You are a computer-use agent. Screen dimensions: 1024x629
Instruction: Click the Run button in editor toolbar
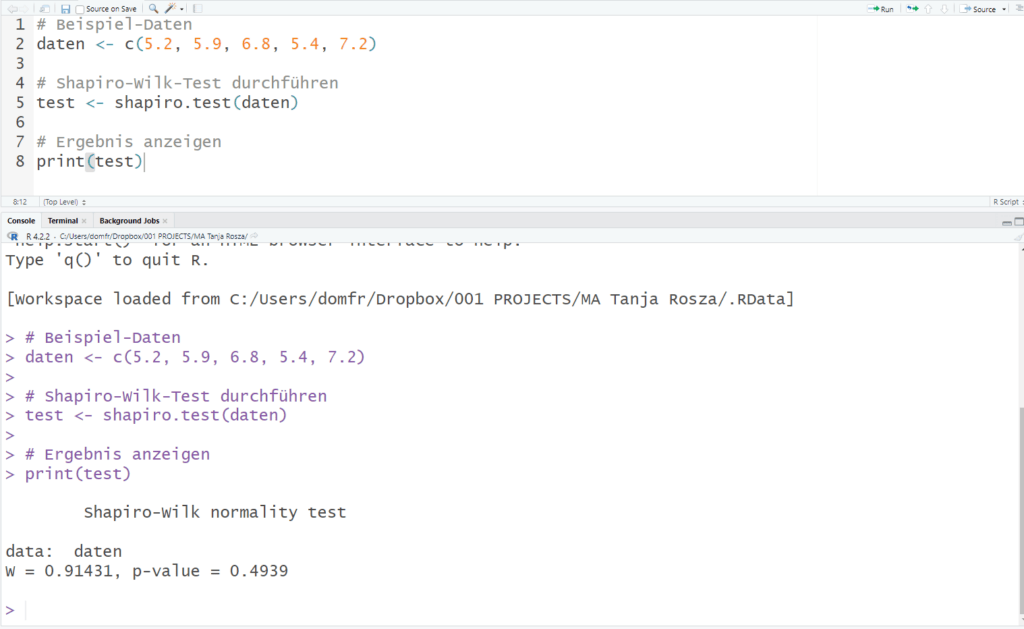tap(881, 9)
